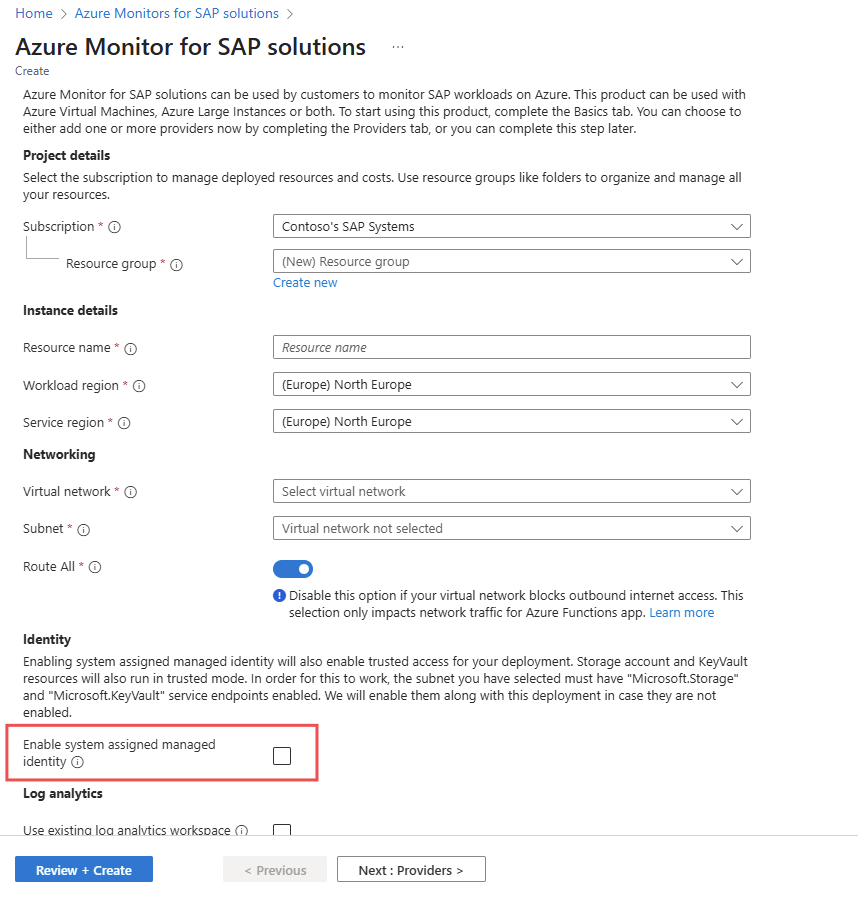Click the Workload region info icon
858x907 pixels.
[139, 386]
